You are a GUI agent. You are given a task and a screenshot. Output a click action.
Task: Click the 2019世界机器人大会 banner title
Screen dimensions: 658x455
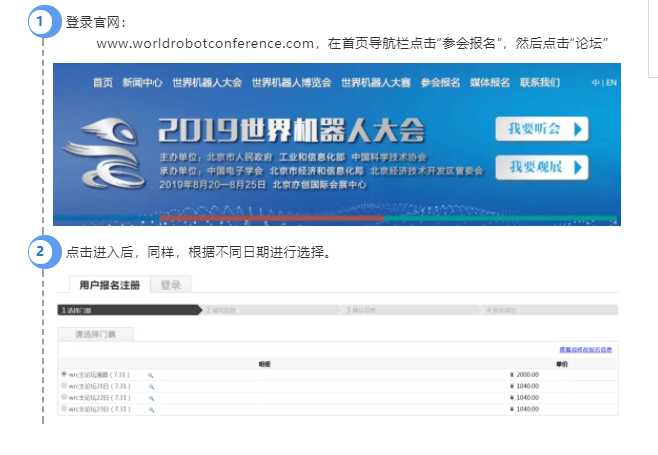[x=292, y=130]
